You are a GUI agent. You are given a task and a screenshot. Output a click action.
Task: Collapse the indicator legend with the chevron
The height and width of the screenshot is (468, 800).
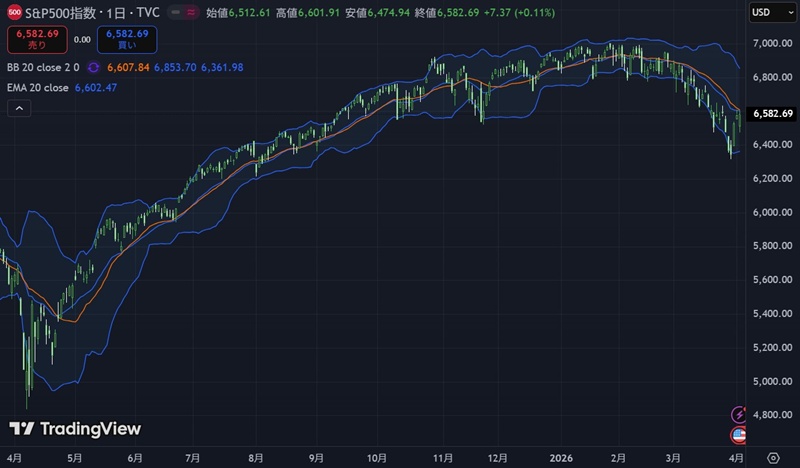tap(18, 110)
